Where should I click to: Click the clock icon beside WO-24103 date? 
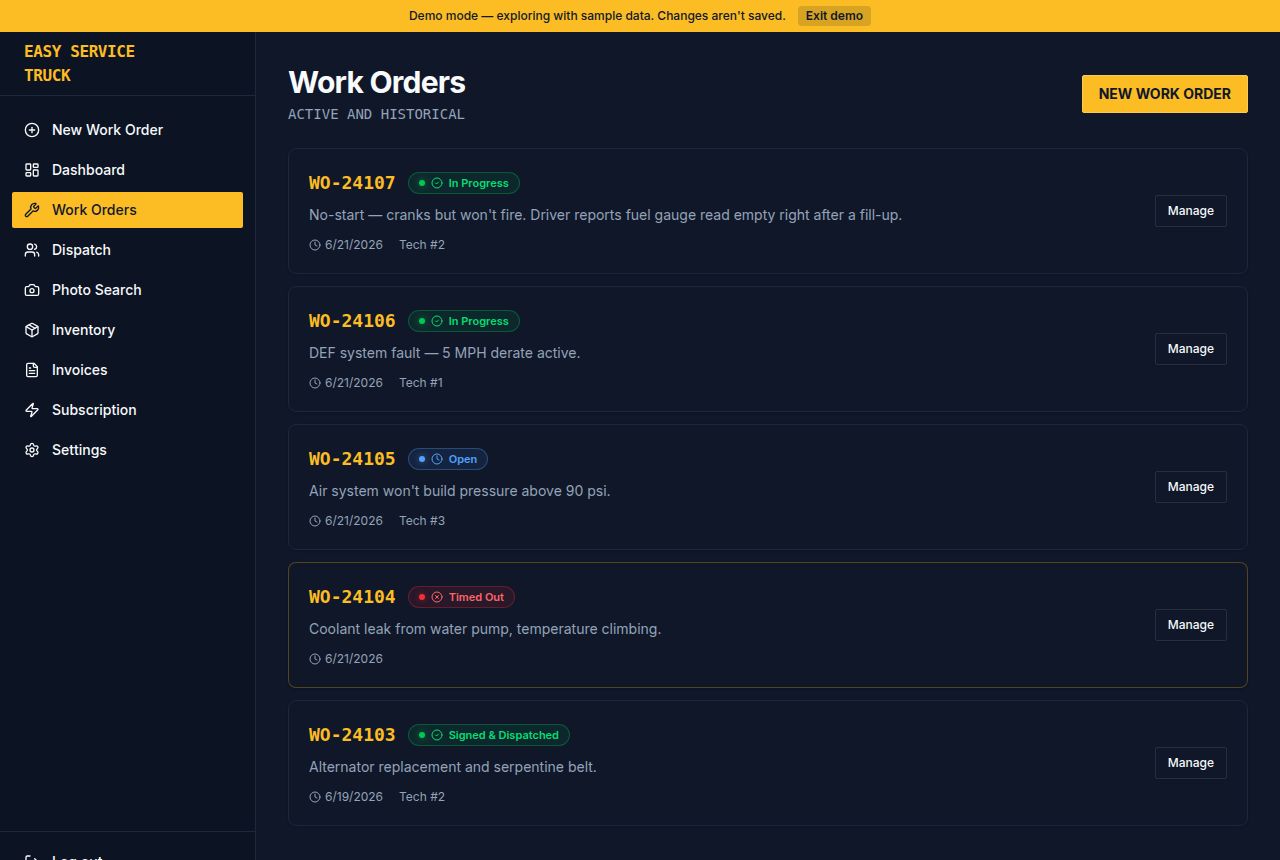315,797
